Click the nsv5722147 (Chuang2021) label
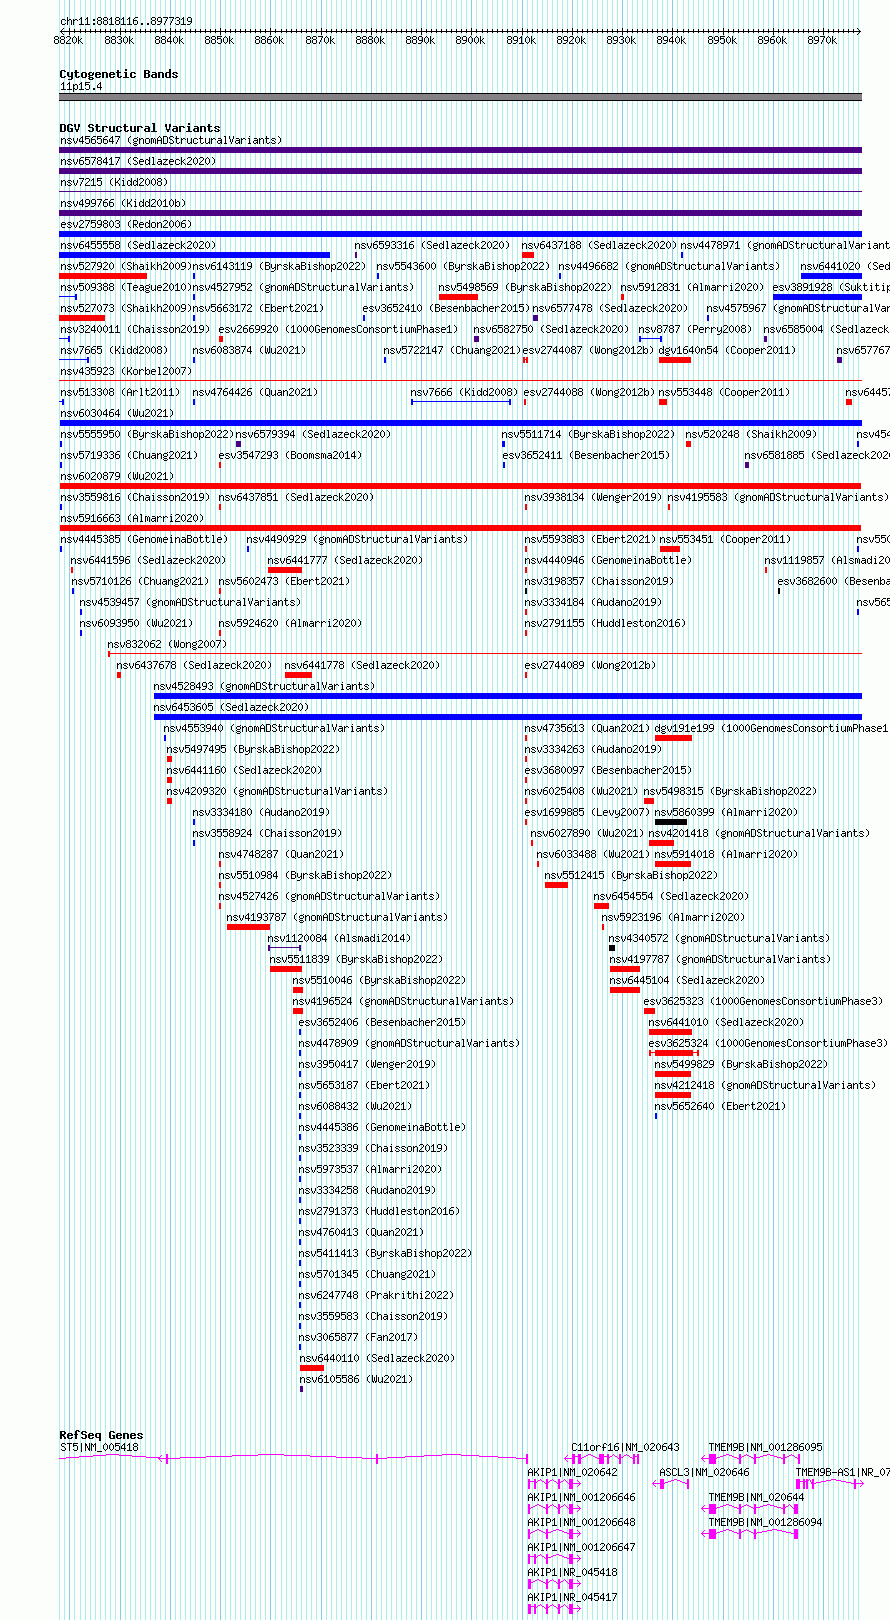The width and height of the screenshot is (890, 1620). pos(452,350)
